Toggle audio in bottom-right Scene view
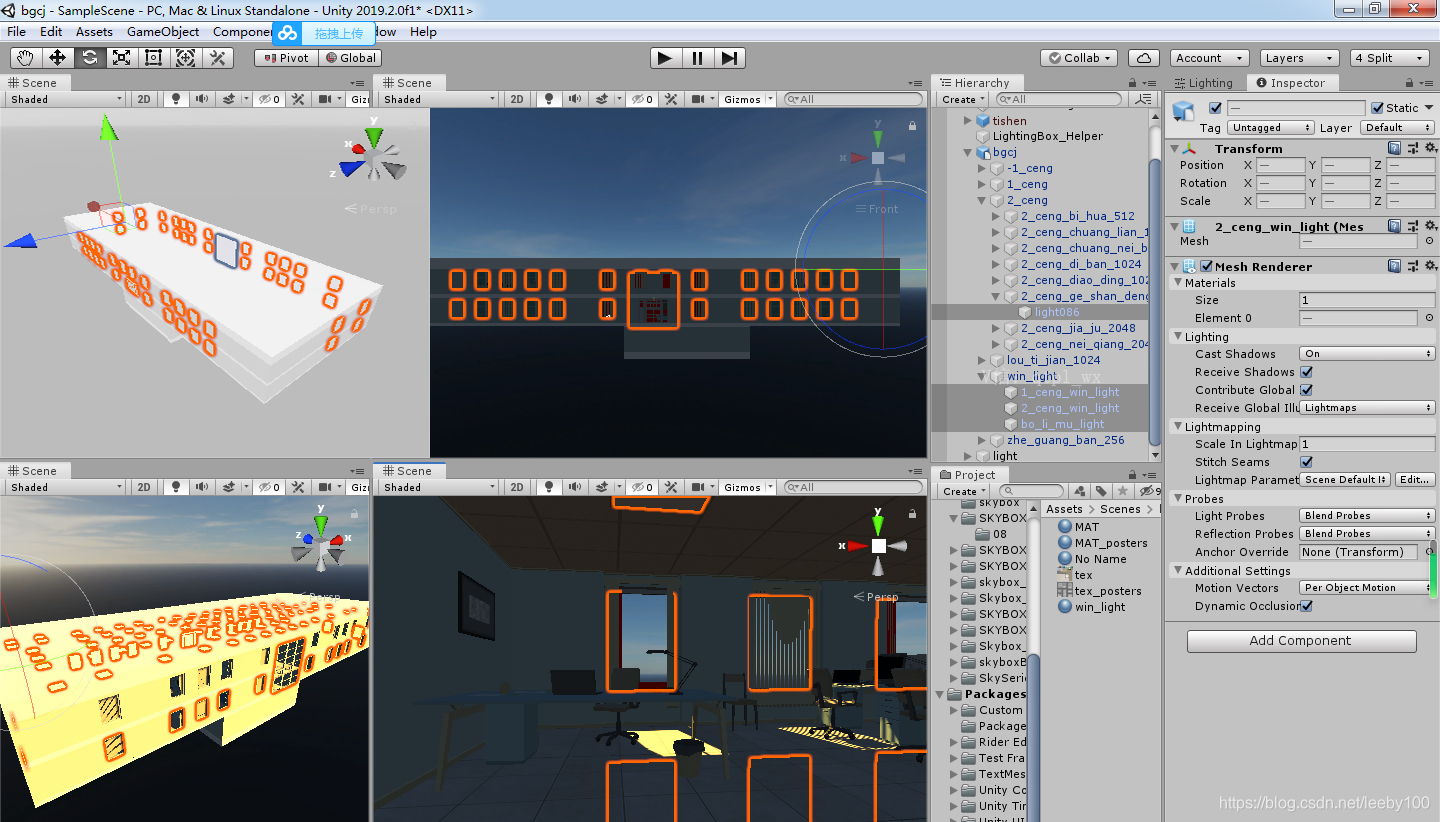Image resolution: width=1440 pixels, height=822 pixels. click(x=575, y=487)
